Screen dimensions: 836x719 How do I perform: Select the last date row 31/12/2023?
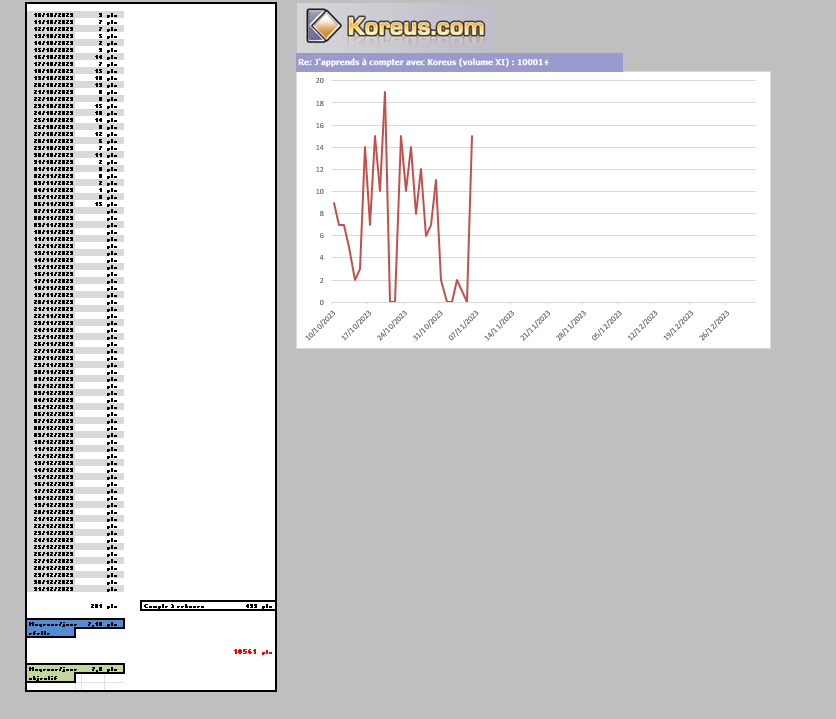pyautogui.click(x=53, y=588)
